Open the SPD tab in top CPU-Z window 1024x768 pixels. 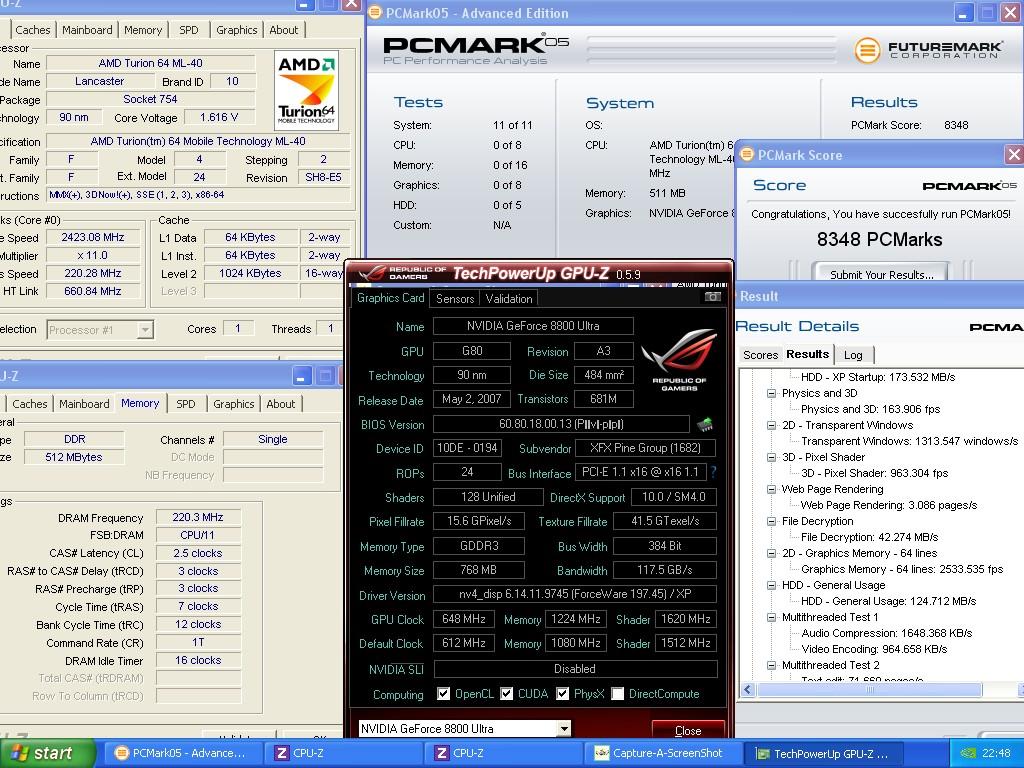189,30
